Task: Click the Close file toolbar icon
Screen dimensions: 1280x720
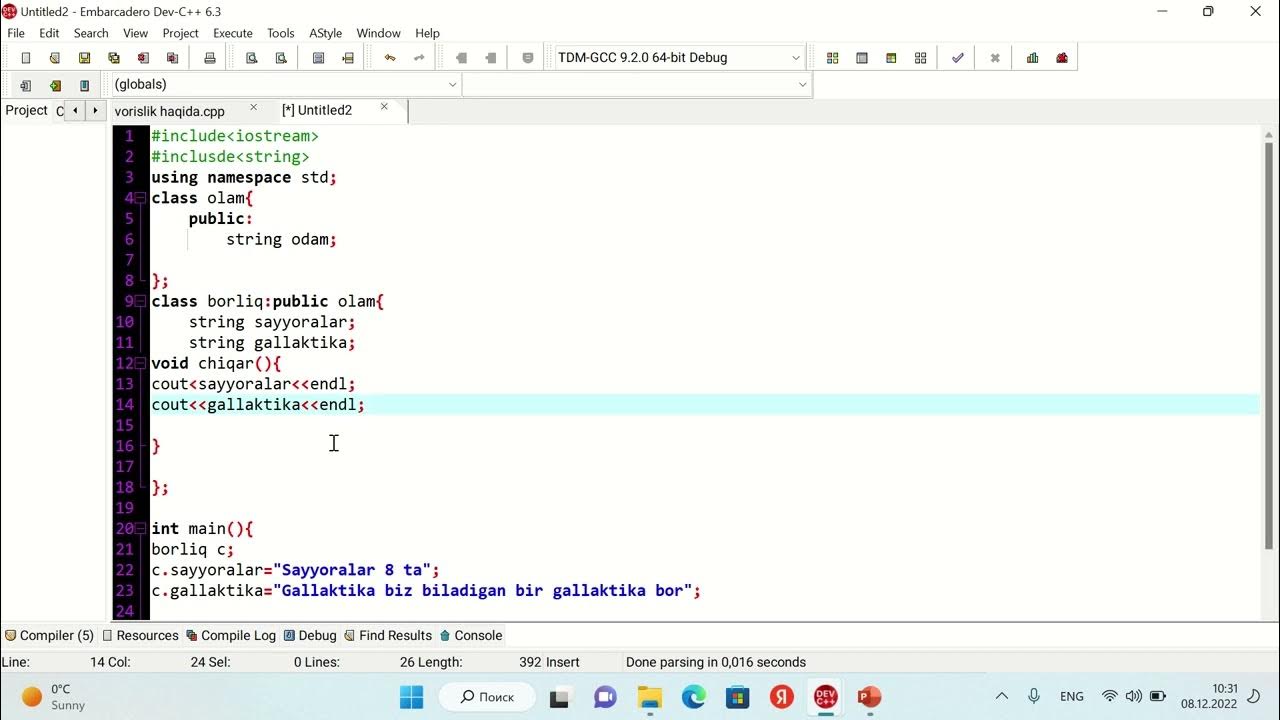Action: [143, 58]
